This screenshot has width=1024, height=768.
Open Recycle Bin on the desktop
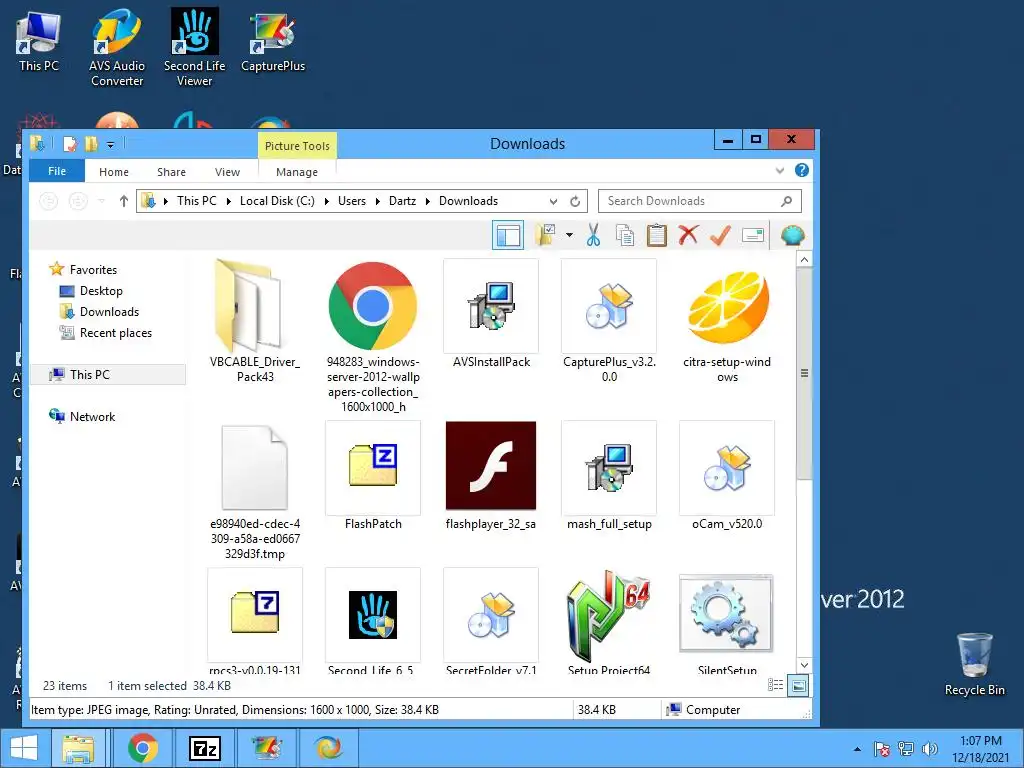[974, 664]
